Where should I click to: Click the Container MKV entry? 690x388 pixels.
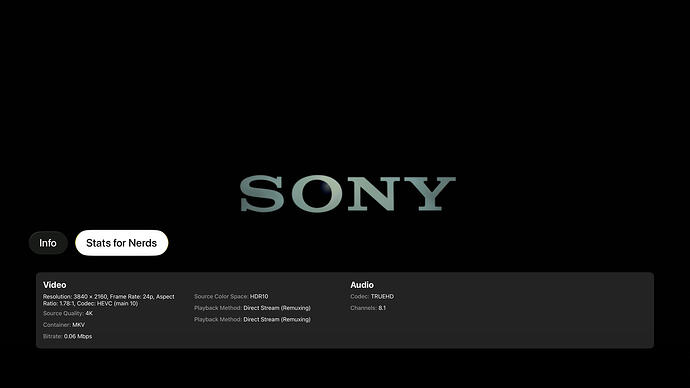point(64,325)
